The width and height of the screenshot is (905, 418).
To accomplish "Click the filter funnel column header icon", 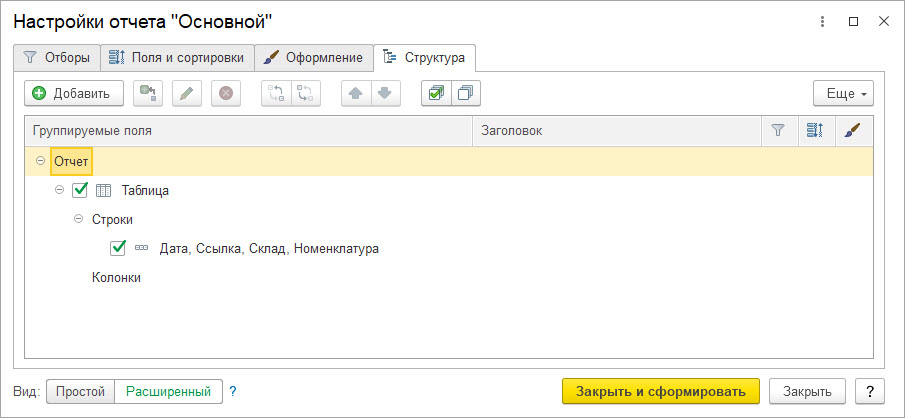I will click(777, 131).
